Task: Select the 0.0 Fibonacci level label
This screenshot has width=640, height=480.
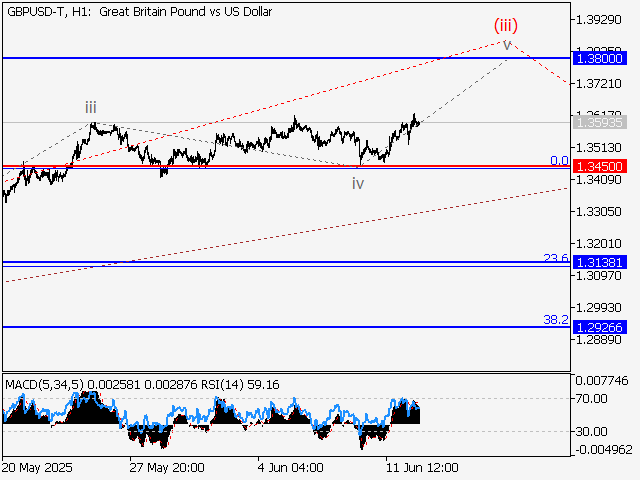Action: pos(559,161)
